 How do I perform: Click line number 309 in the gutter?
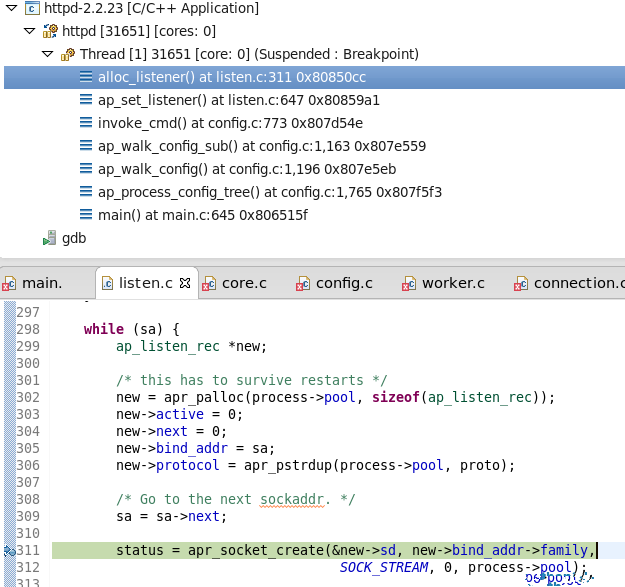(x=28, y=516)
